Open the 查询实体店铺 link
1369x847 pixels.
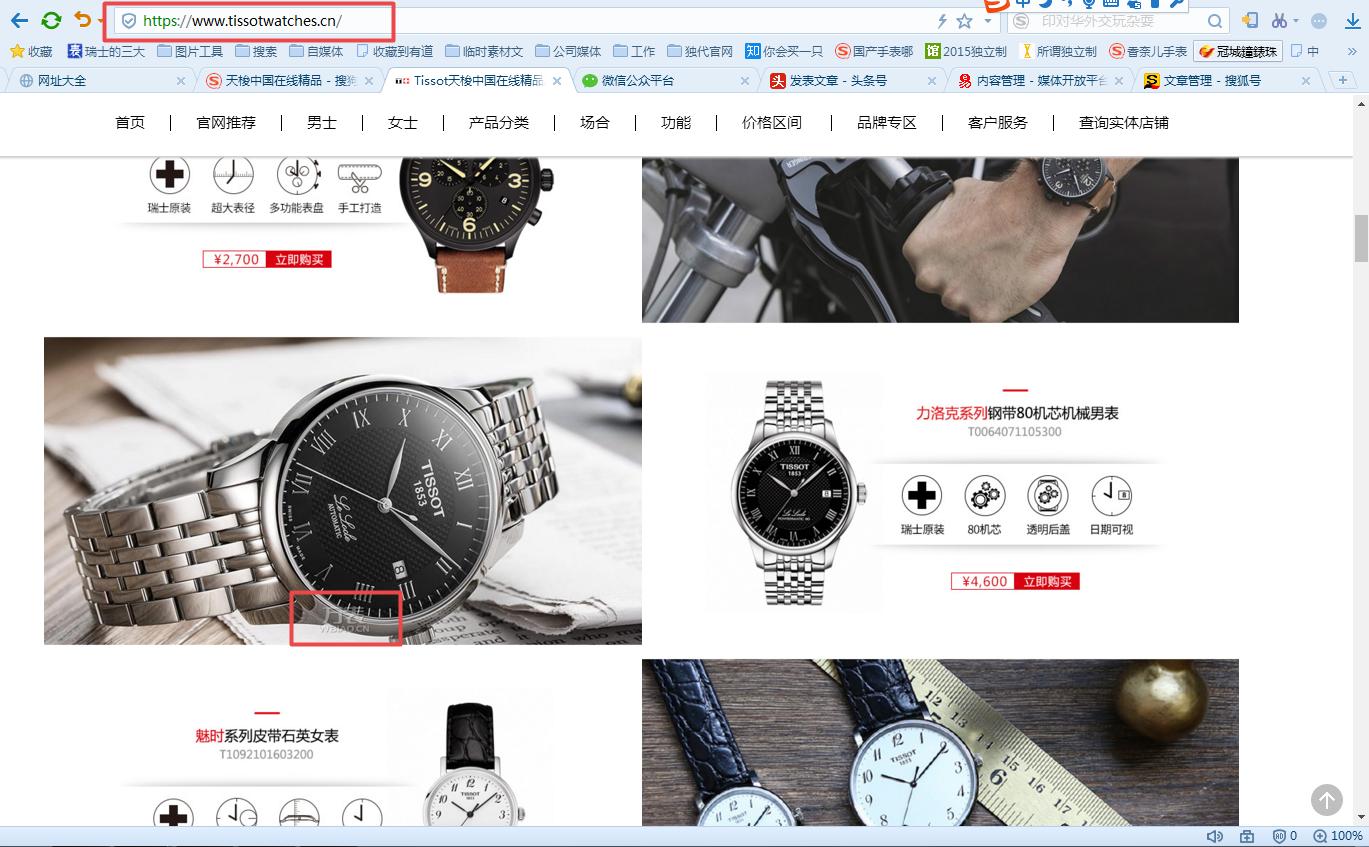tap(1122, 122)
